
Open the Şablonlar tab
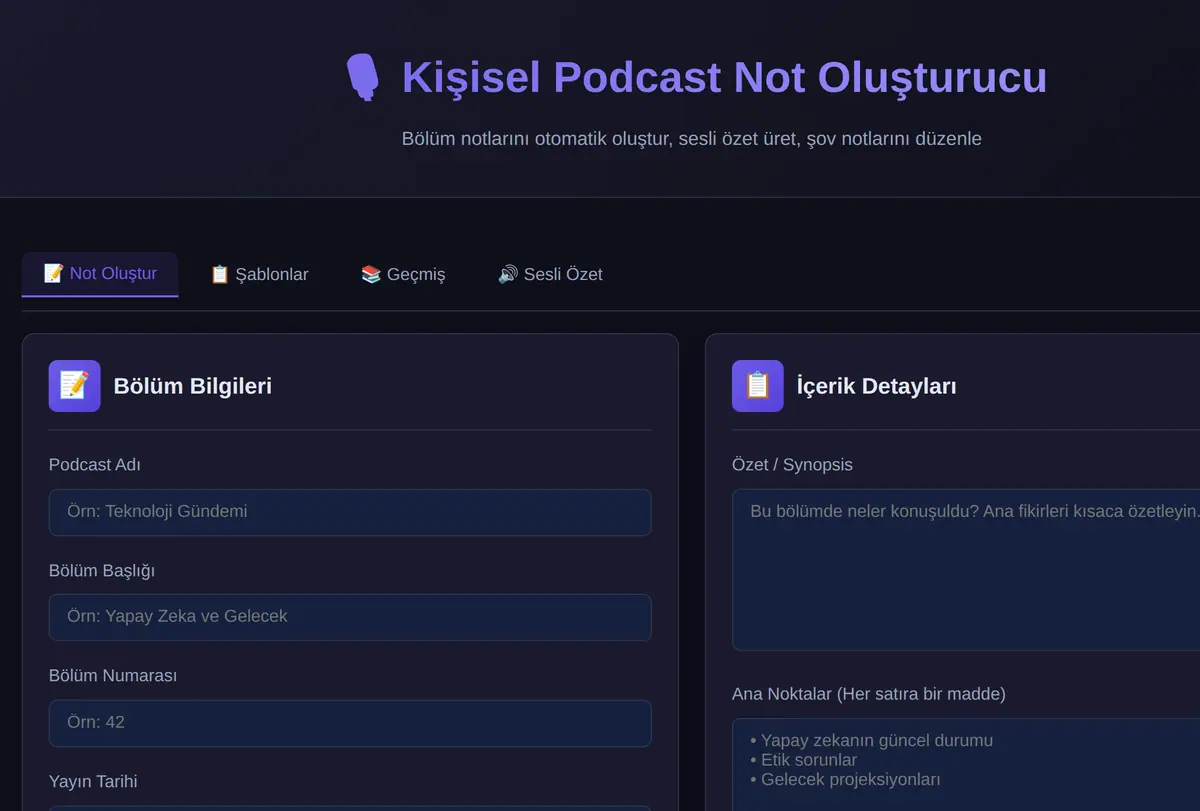pos(259,274)
